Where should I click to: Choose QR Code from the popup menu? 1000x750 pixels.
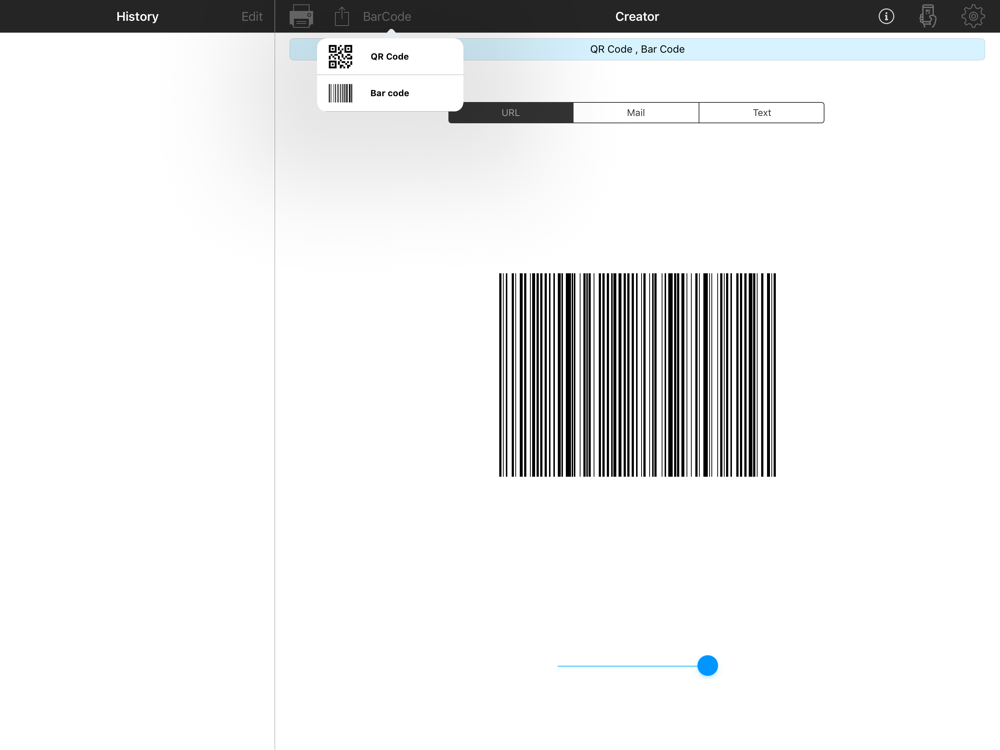390,57
